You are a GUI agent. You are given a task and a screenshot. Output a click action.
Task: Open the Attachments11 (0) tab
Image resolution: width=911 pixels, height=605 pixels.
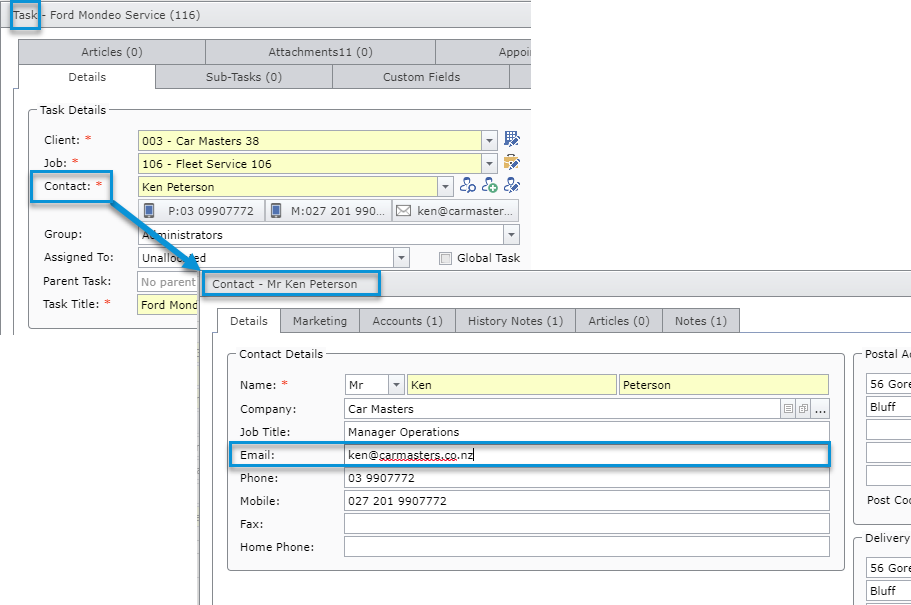[x=320, y=52]
